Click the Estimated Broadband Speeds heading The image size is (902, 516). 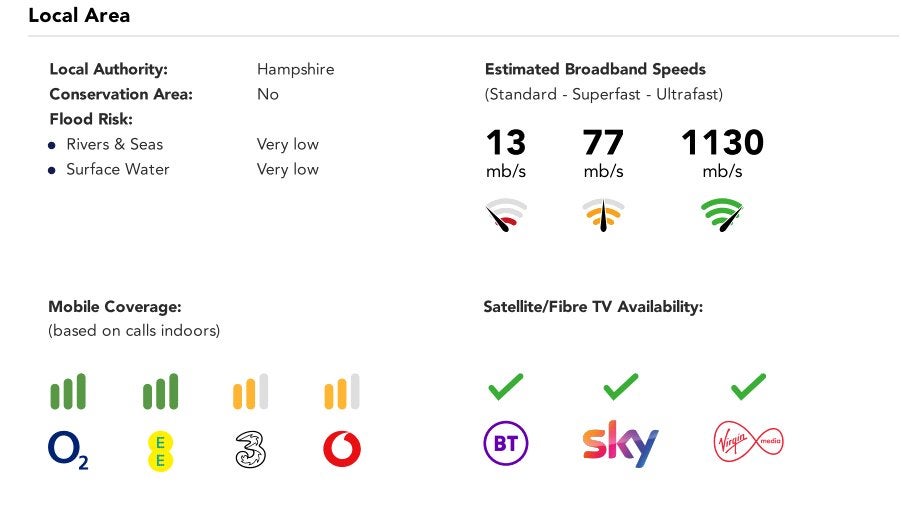595,69
